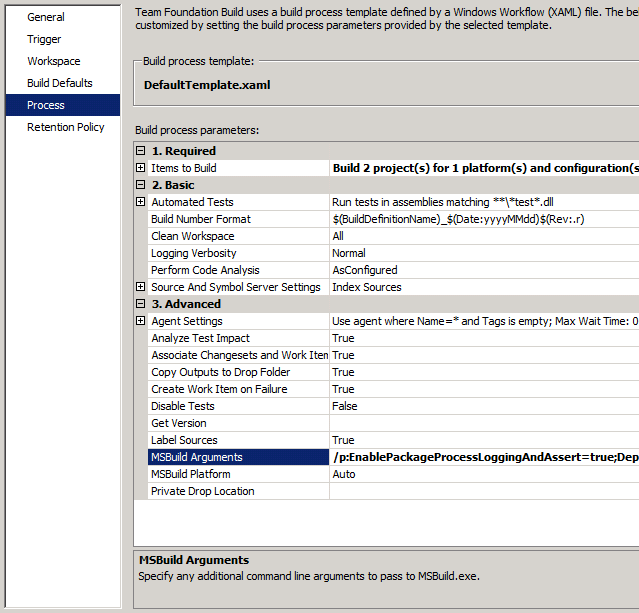The width and height of the screenshot is (639, 613).
Task: Collapse the 1. Required section
Action: coord(141,151)
